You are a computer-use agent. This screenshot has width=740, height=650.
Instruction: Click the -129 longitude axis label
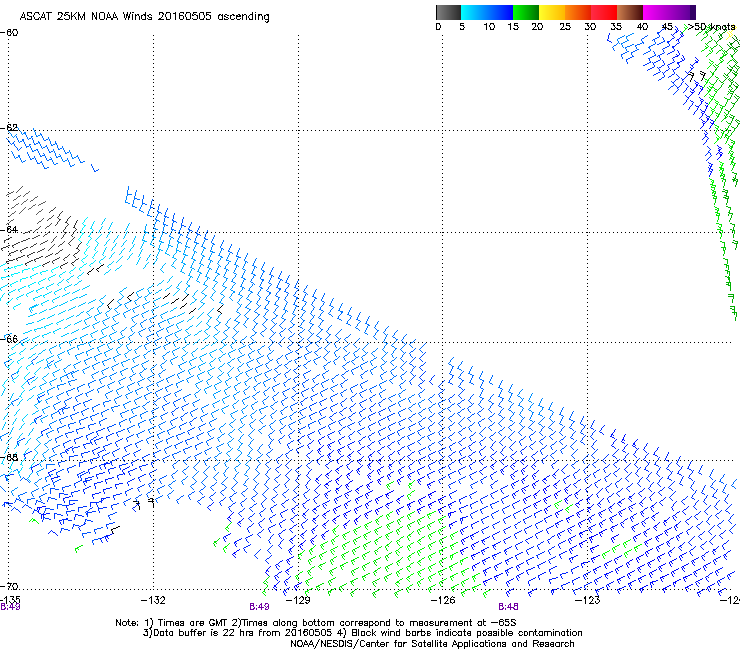click(x=298, y=600)
